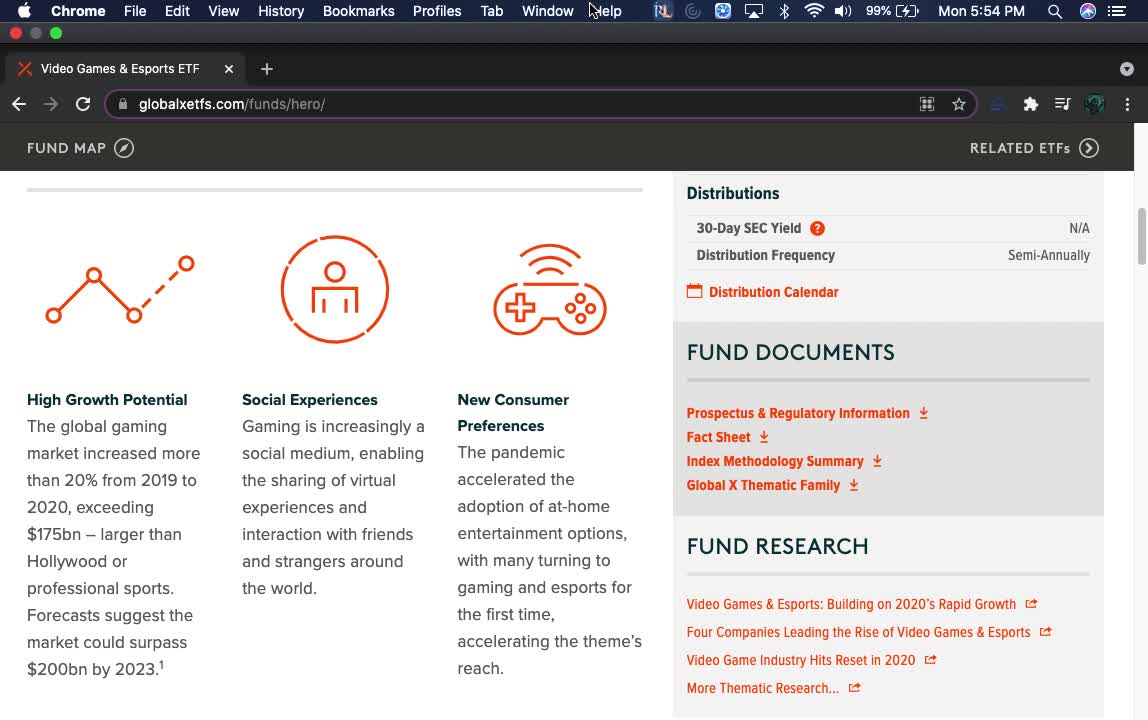Click the Chrome profile avatar
Viewport: 1148px width, 720px height.
coord(1095,104)
